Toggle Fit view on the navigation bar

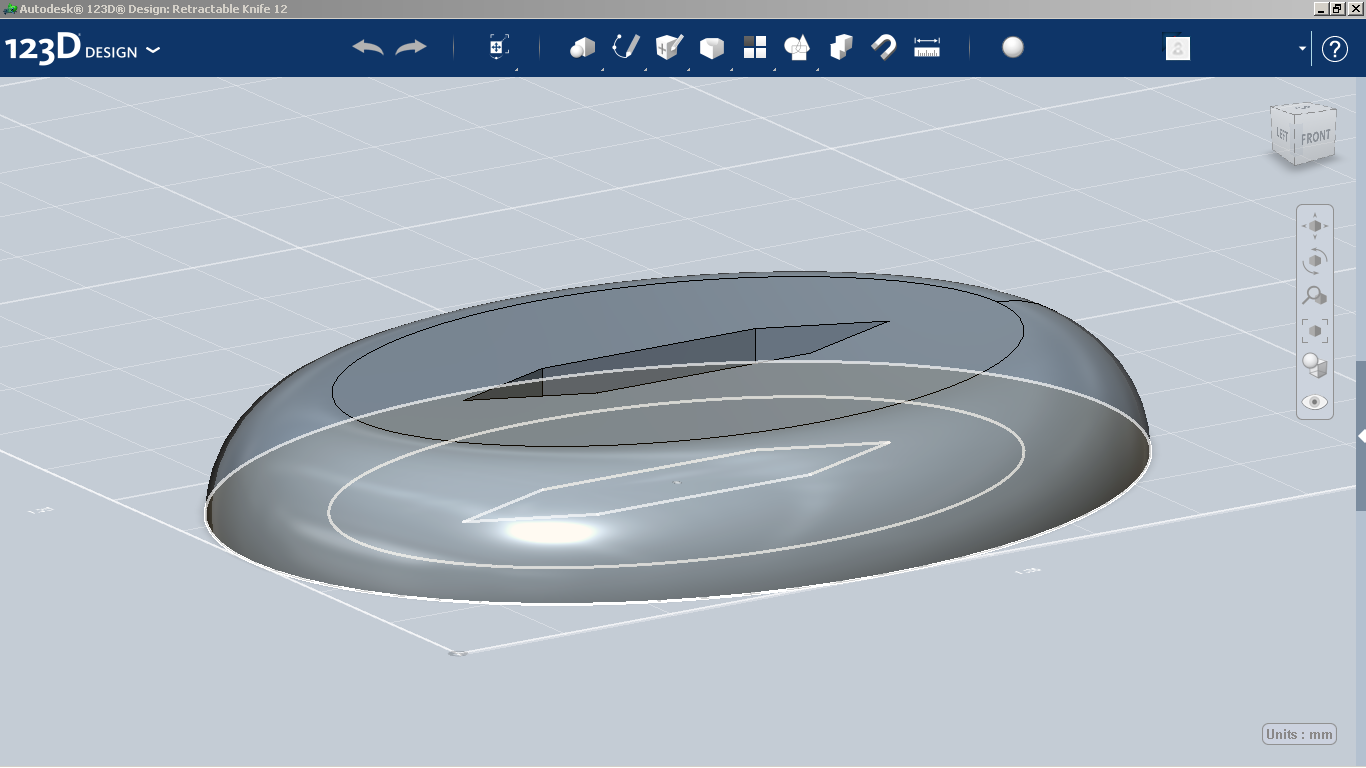click(x=1314, y=327)
